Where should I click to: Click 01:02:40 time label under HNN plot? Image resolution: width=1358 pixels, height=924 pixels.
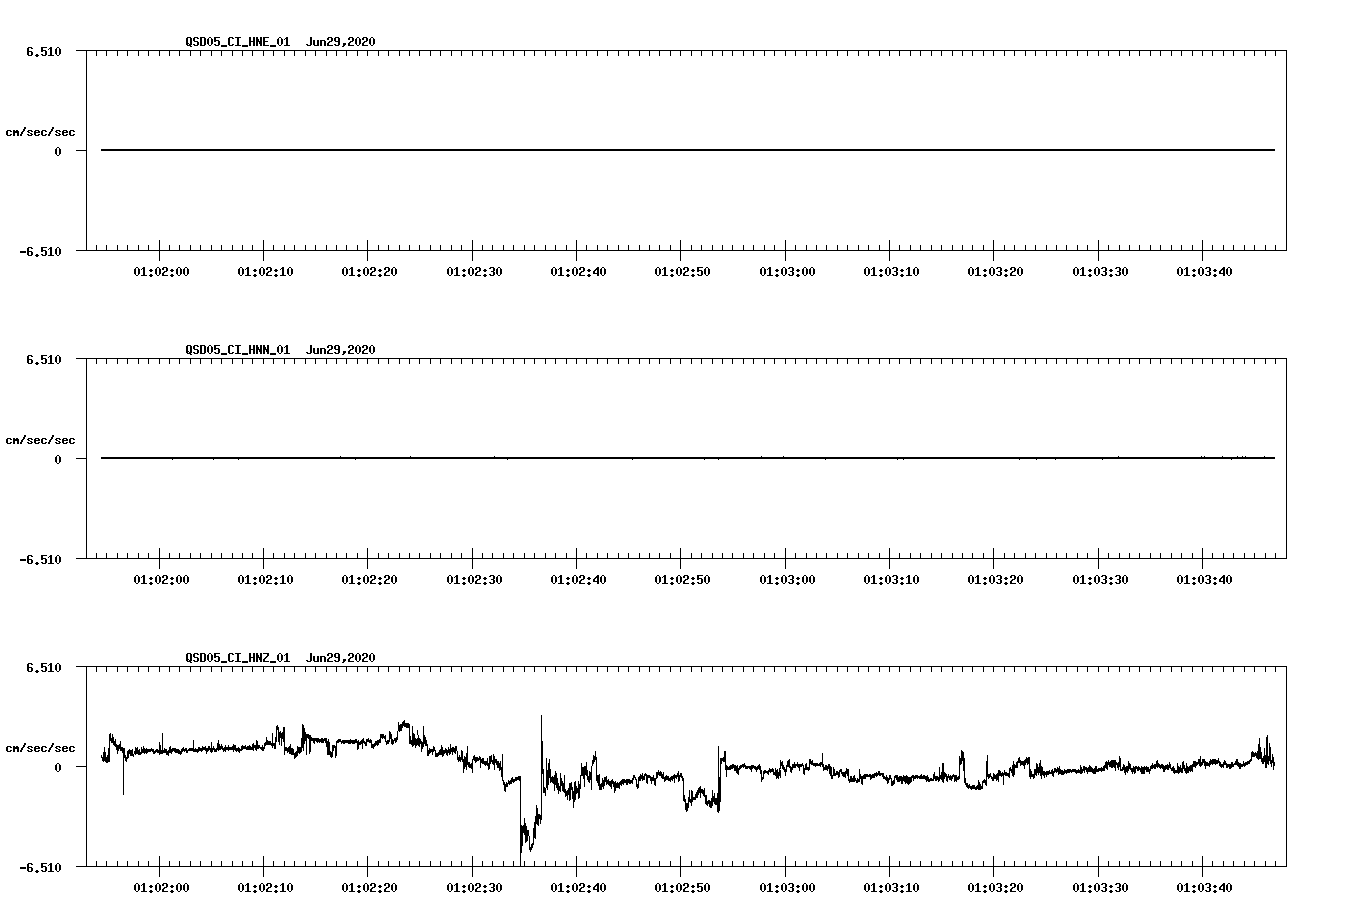578,580
